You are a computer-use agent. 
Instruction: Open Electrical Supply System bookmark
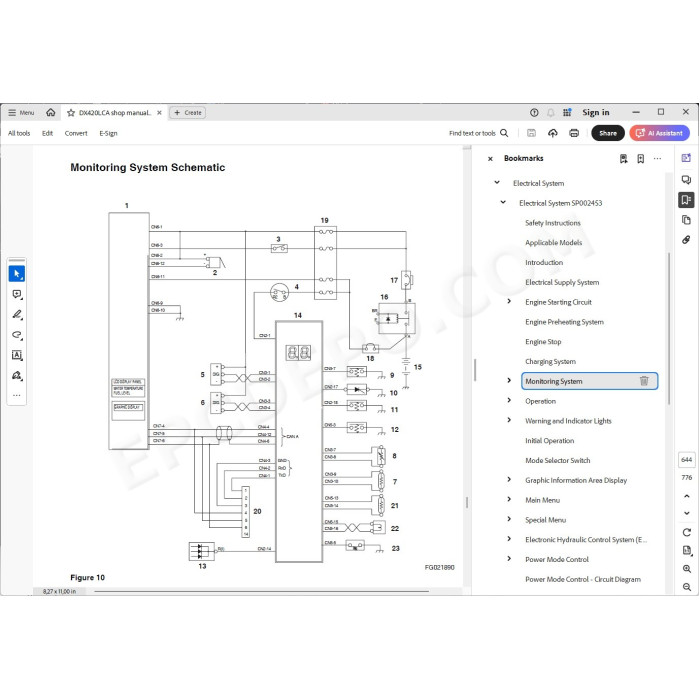tap(562, 282)
